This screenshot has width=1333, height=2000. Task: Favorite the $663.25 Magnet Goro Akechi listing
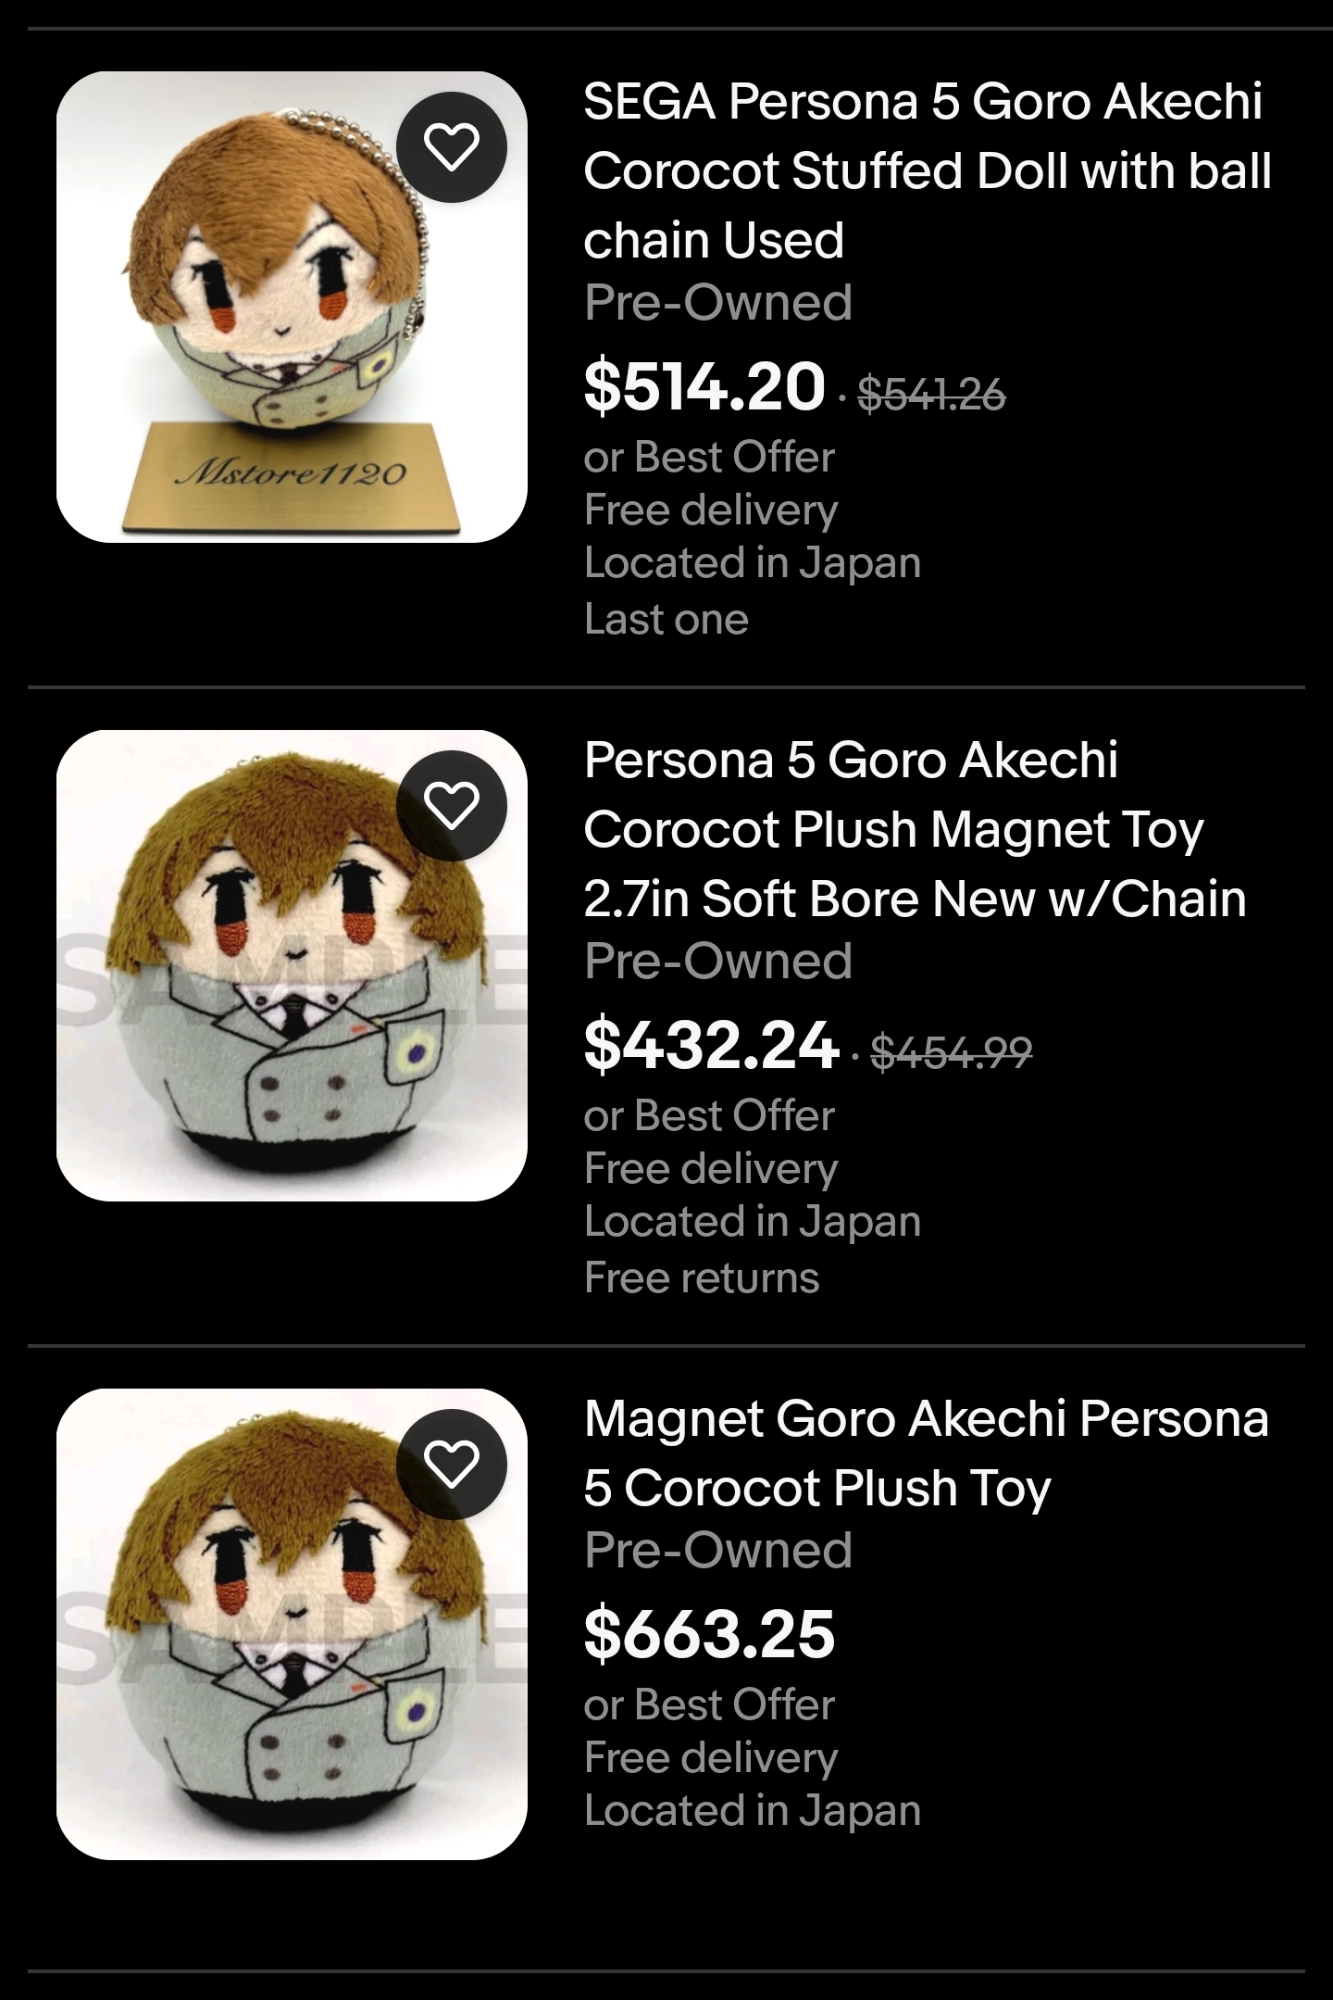point(451,1464)
